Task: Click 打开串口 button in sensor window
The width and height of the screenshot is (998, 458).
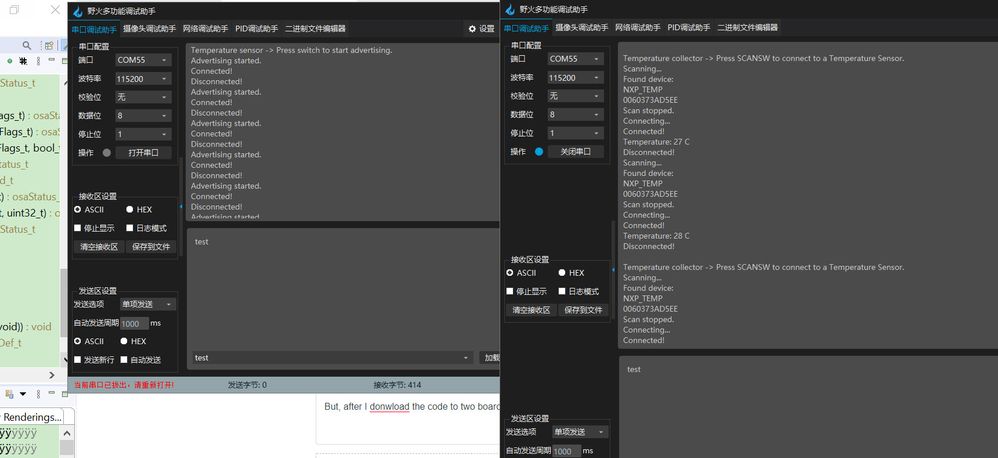Action: click(144, 153)
